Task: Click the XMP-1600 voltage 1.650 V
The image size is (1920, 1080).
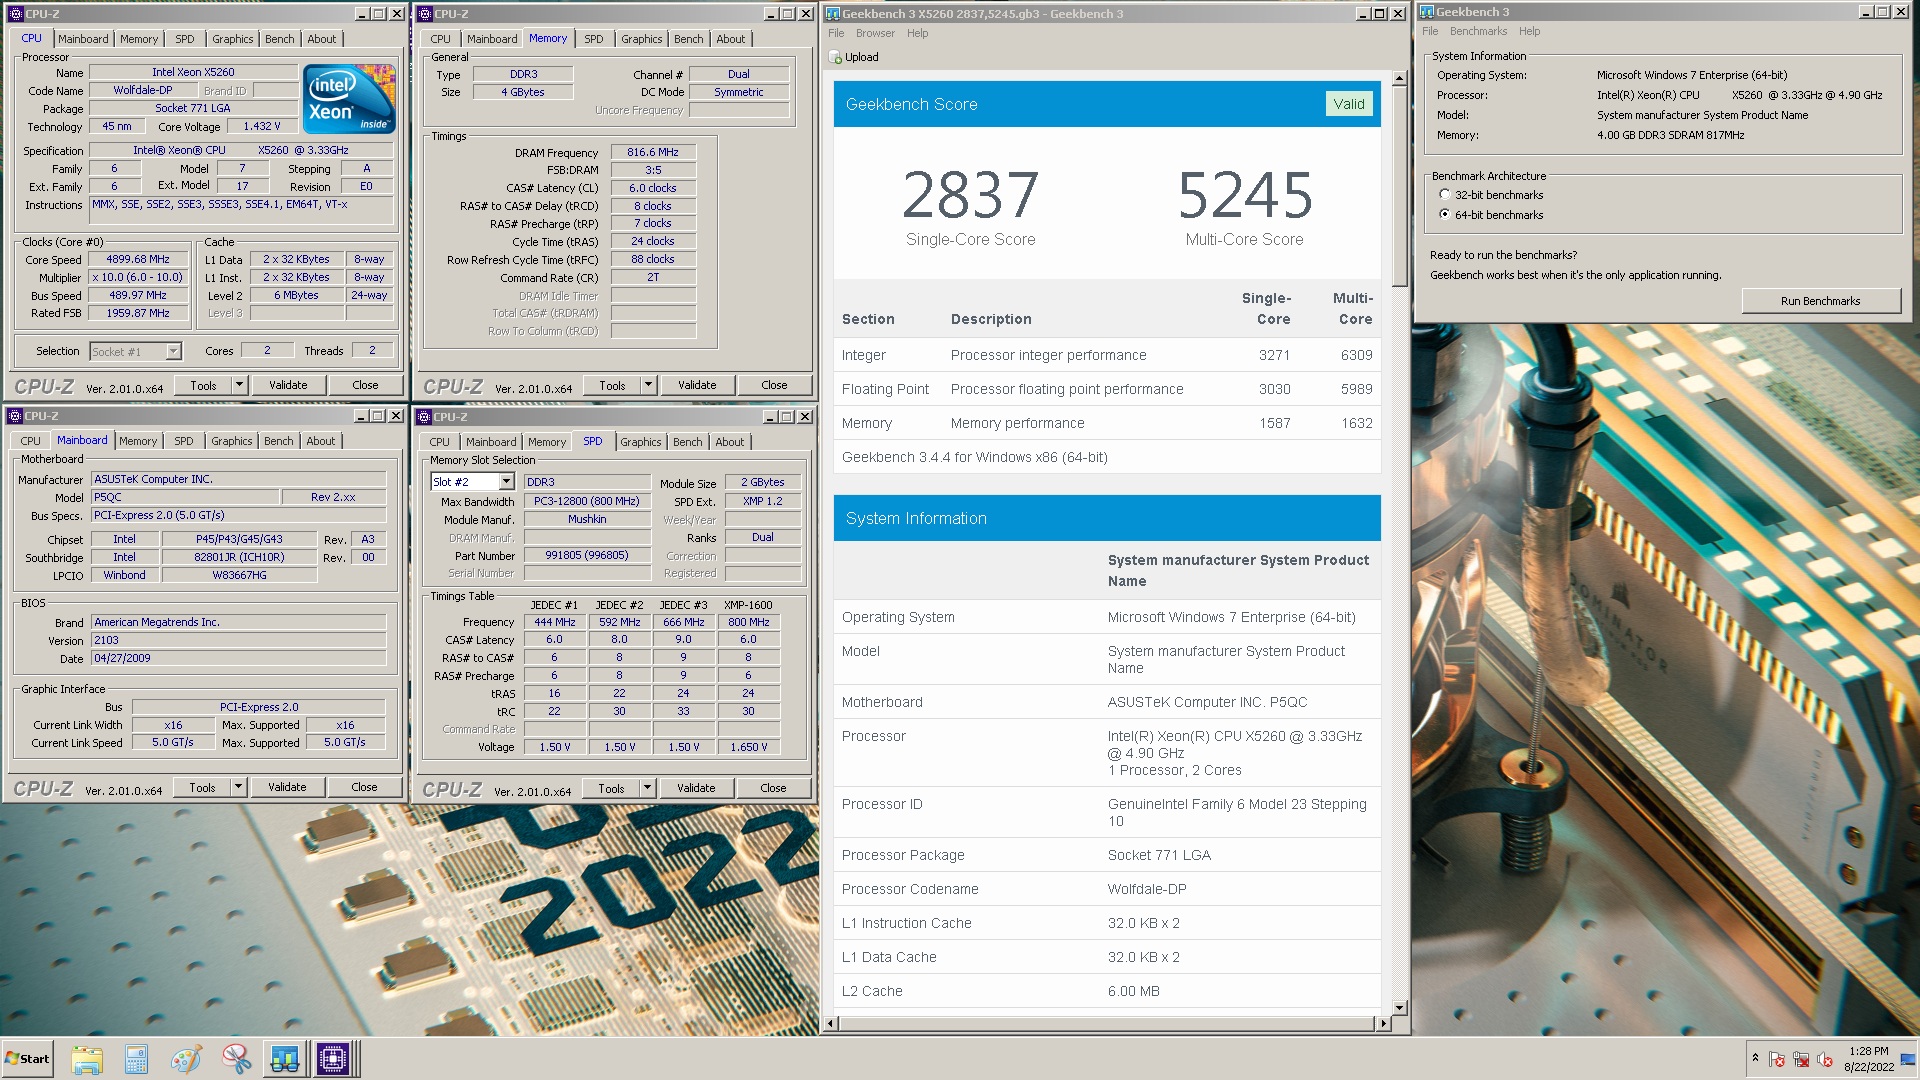Action: (x=748, y=747)
